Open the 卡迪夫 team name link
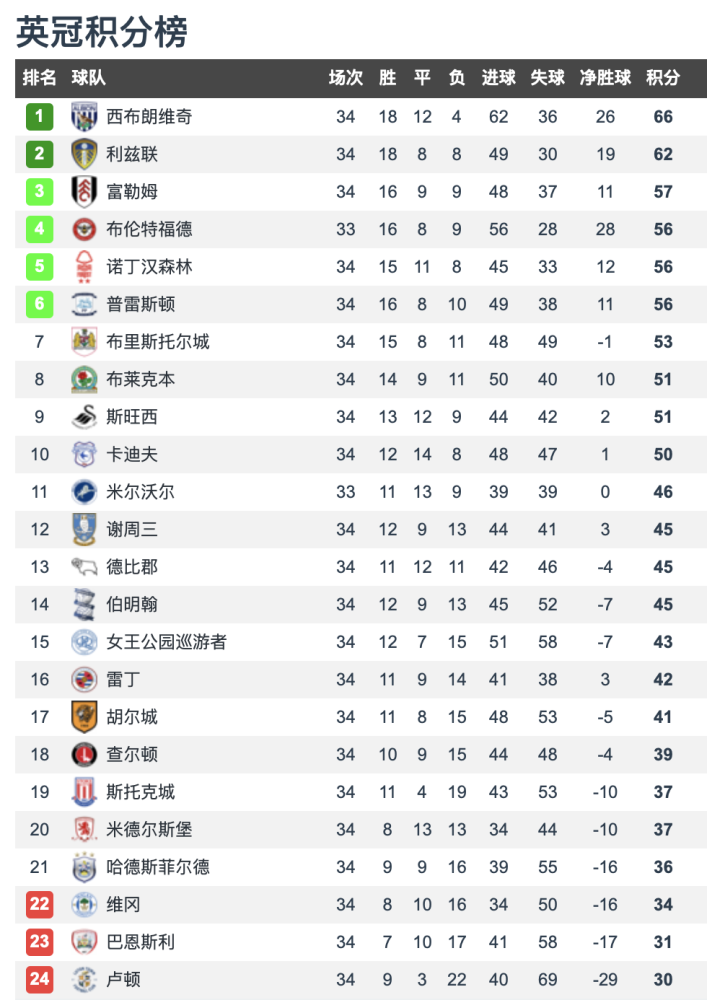This screenshot has width=707, height=1000. click(132, 454)
